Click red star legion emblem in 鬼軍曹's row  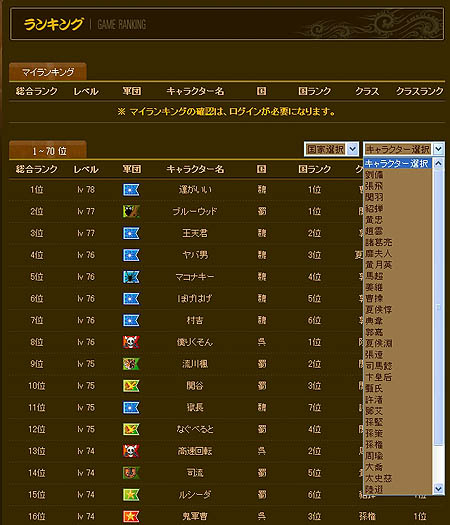131,516
